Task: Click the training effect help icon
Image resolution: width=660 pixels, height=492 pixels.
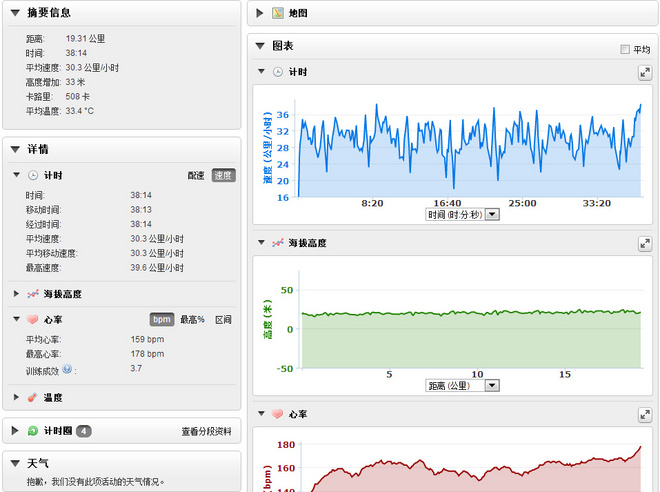Action: (x=67, y=369)
